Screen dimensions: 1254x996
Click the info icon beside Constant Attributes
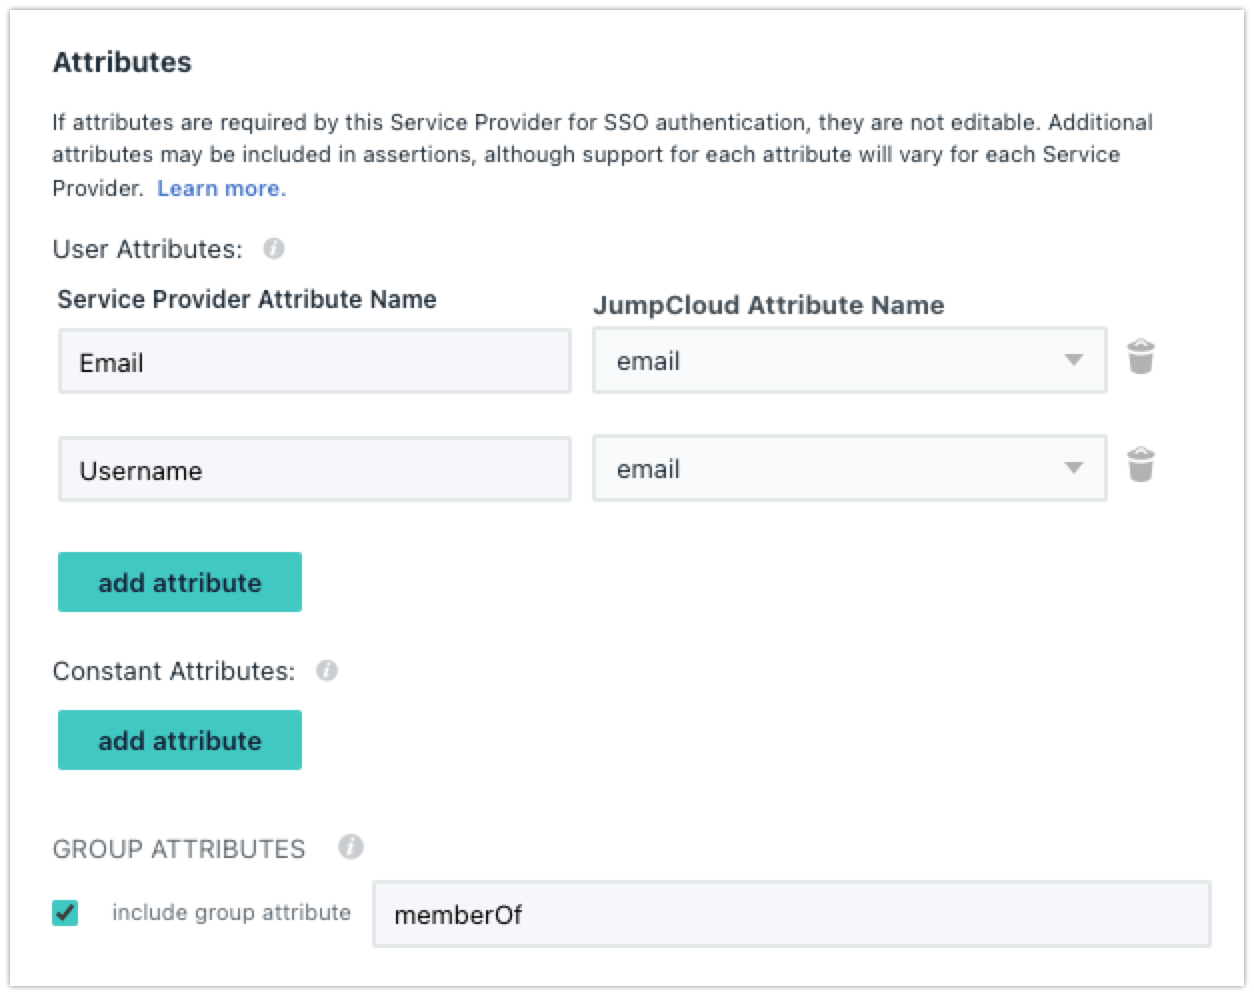(x=327, y=671)
